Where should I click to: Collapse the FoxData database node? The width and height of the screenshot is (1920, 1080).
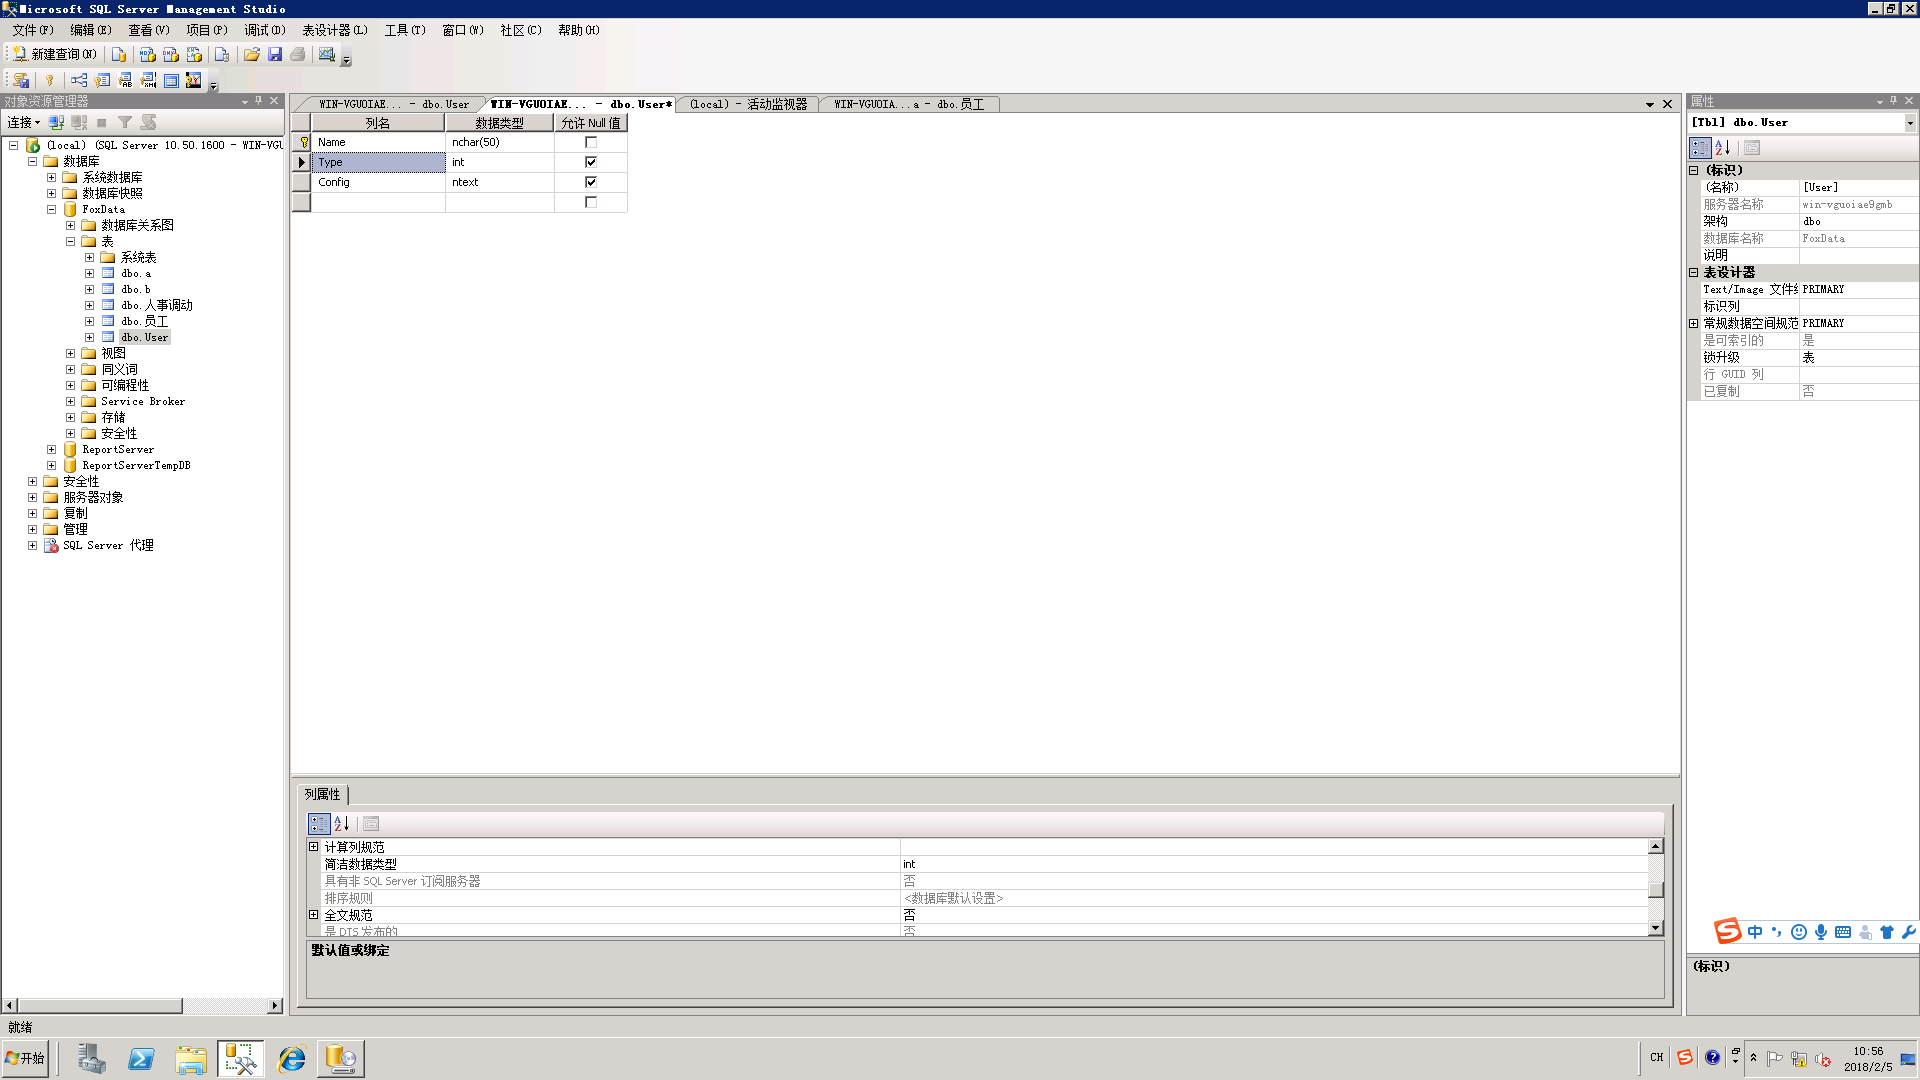pos(51,209)
